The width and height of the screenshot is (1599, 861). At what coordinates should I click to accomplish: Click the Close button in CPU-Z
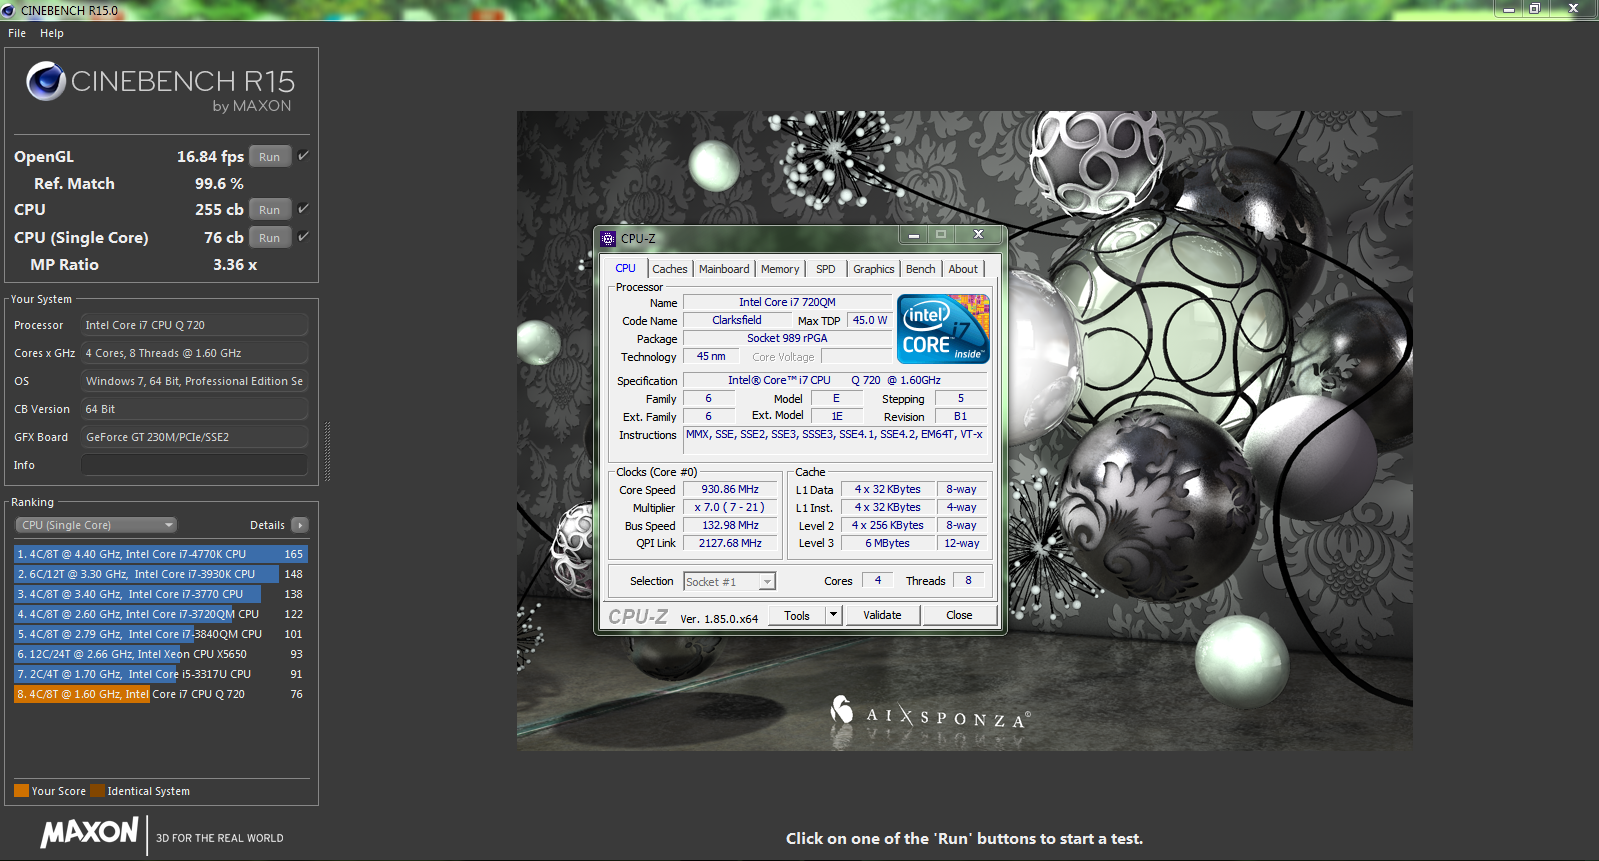(x=959, y=615)
